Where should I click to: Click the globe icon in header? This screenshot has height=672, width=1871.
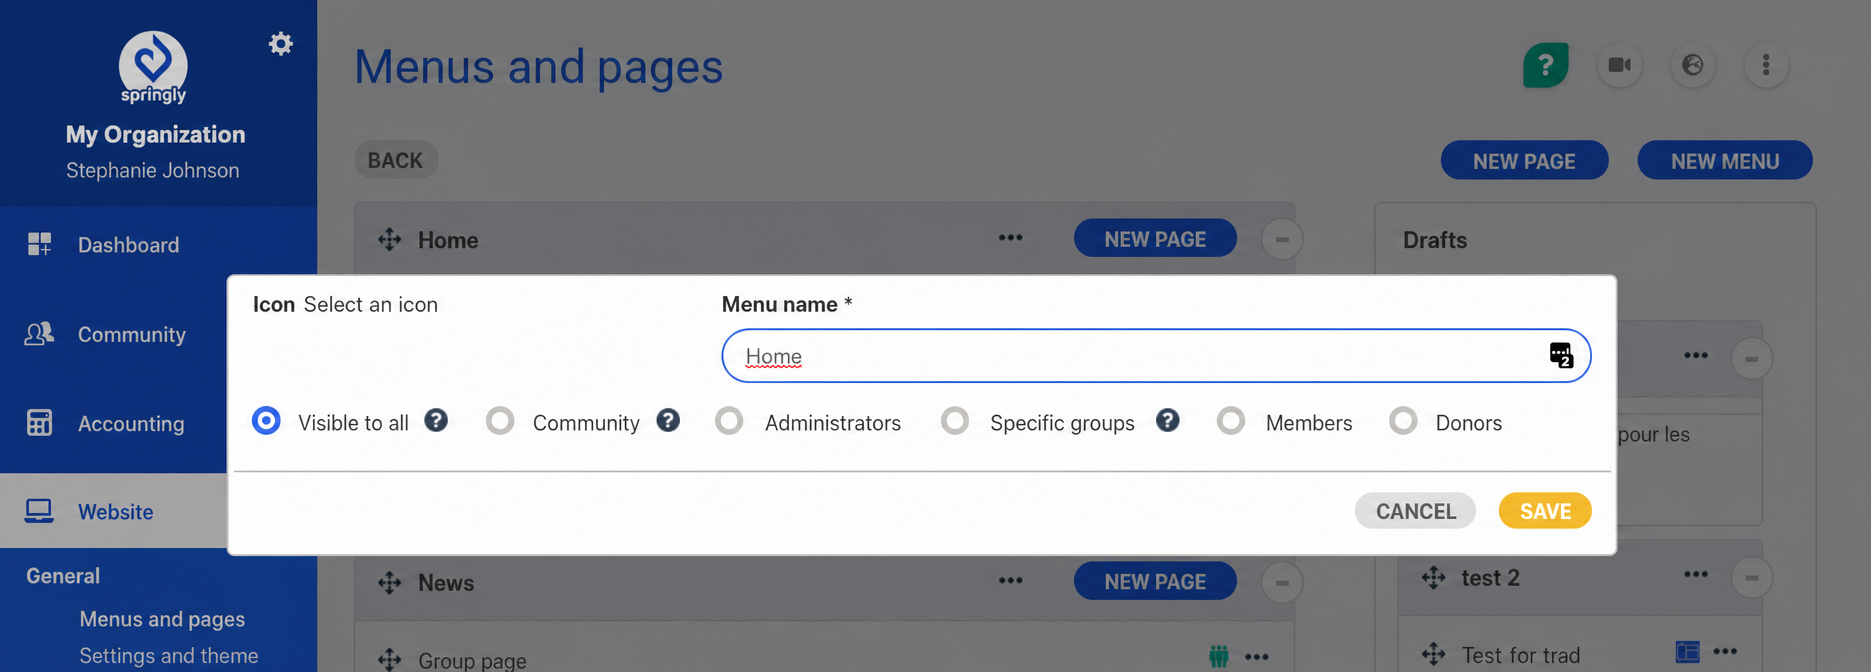point(1692,66)
